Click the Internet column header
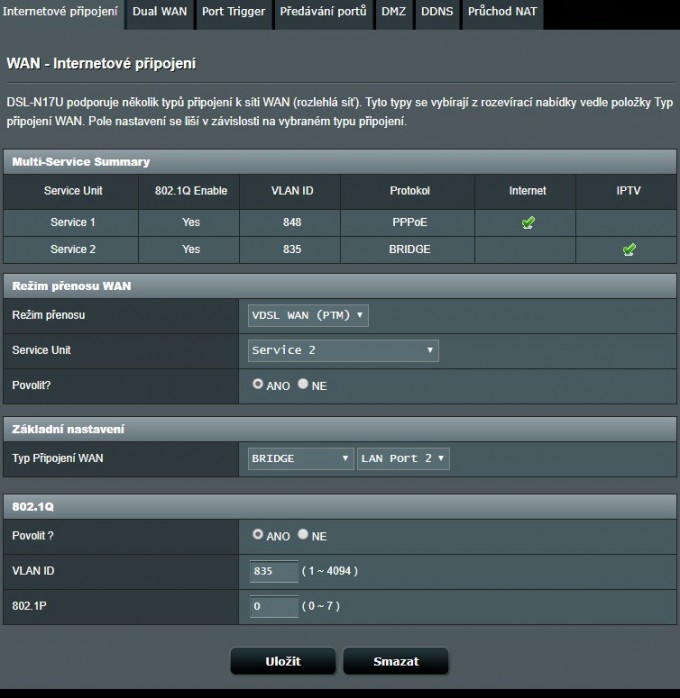 [x=527, y=191]
